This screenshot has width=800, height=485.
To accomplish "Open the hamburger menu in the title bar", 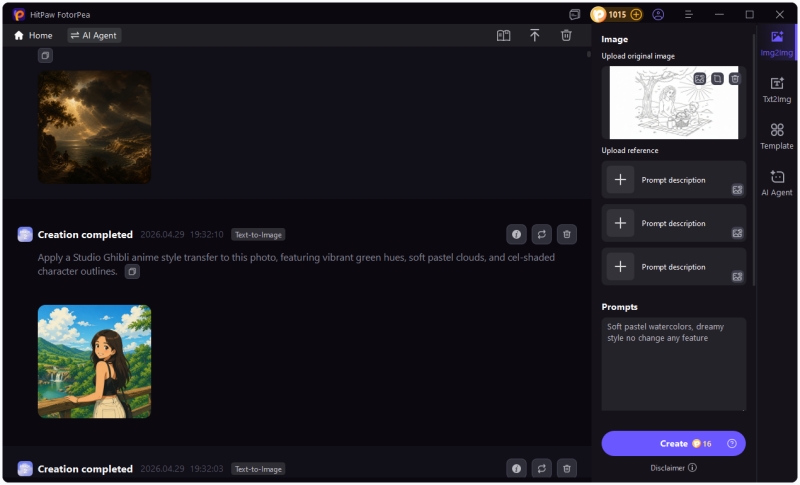I will pos(688,14).
